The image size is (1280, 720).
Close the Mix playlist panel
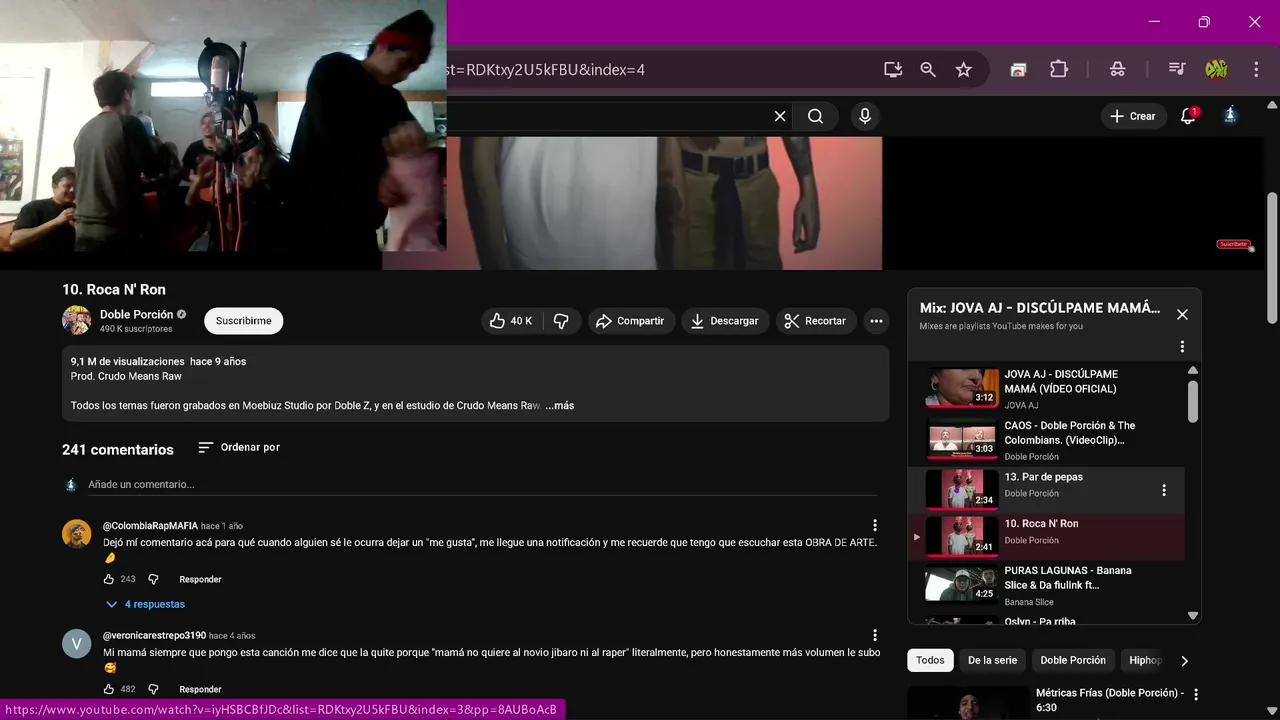(x=1182, y=314)
